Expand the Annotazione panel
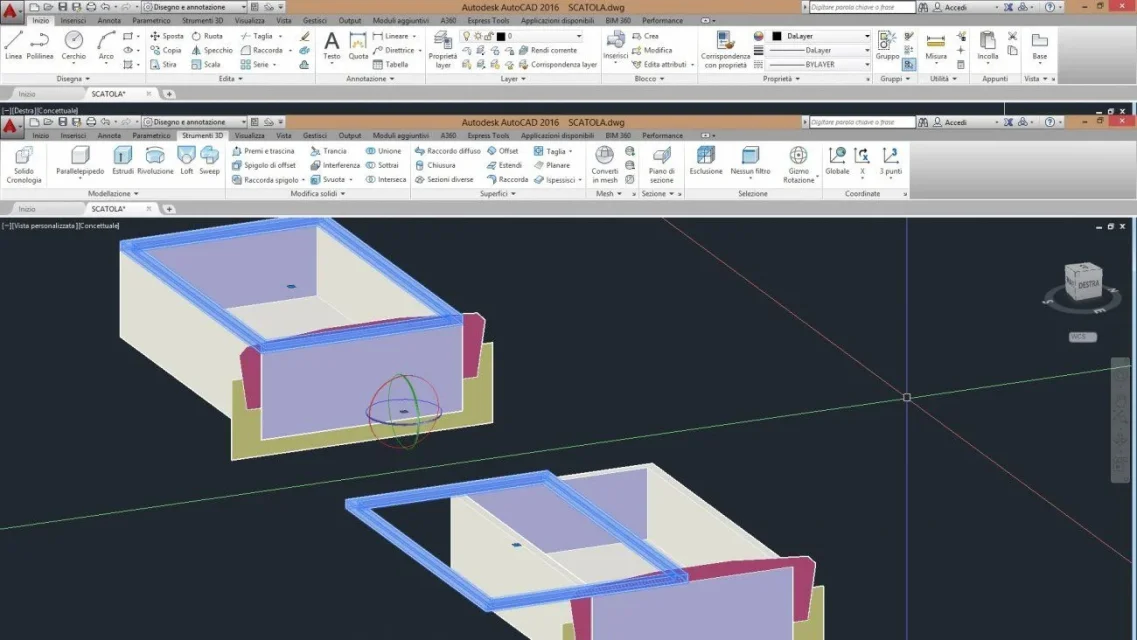The image size is (1137, 640). click(370, 79)
